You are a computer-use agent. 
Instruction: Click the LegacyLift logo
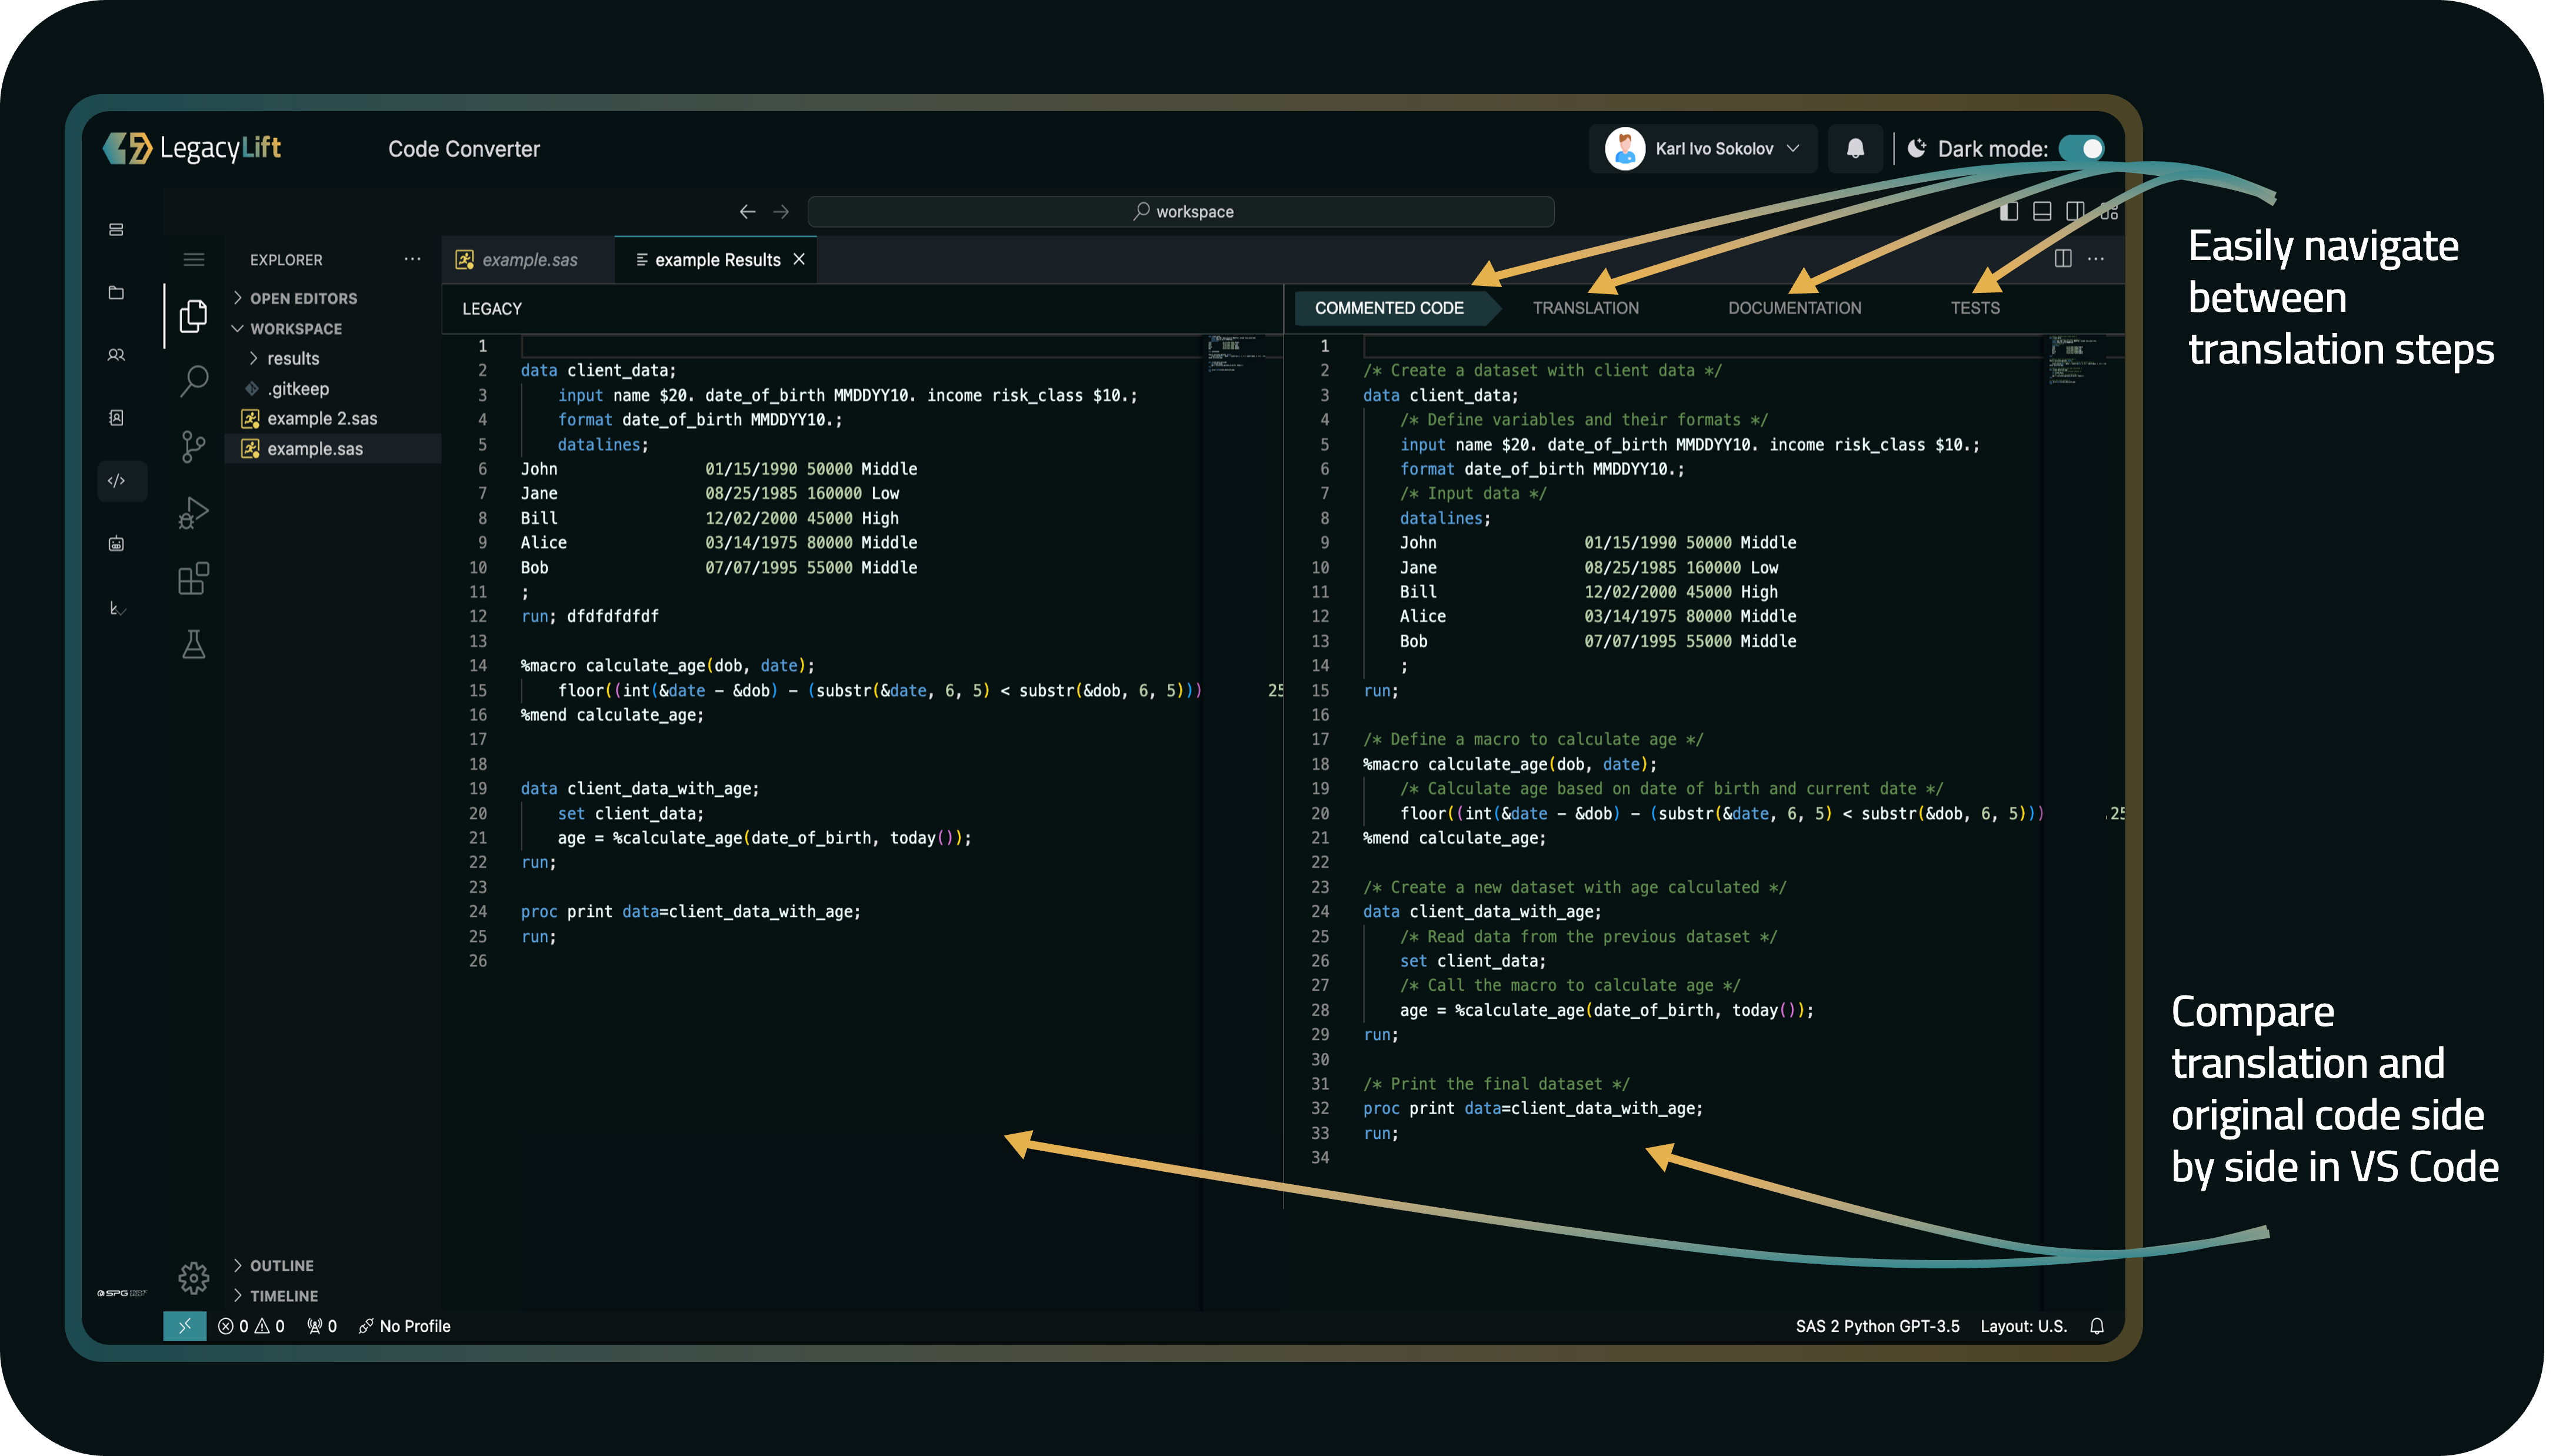pyautogui.click(x=192, y=149)
